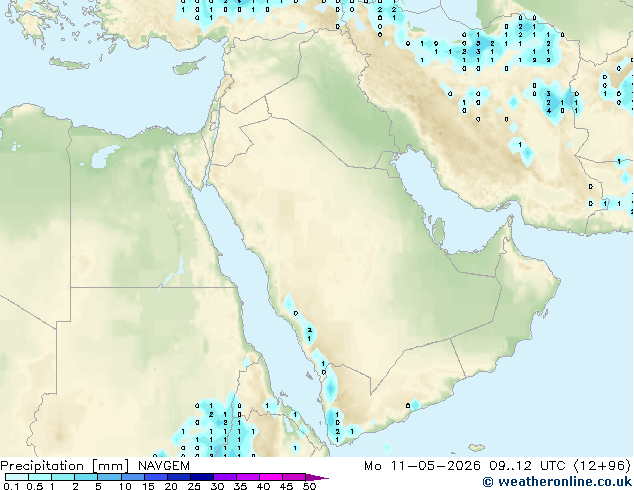This screenshot has width=634, height=490.
Task: Pick the 10–15 mm legend color swatch
Action: pyautogui.click(x=132, y=477)
